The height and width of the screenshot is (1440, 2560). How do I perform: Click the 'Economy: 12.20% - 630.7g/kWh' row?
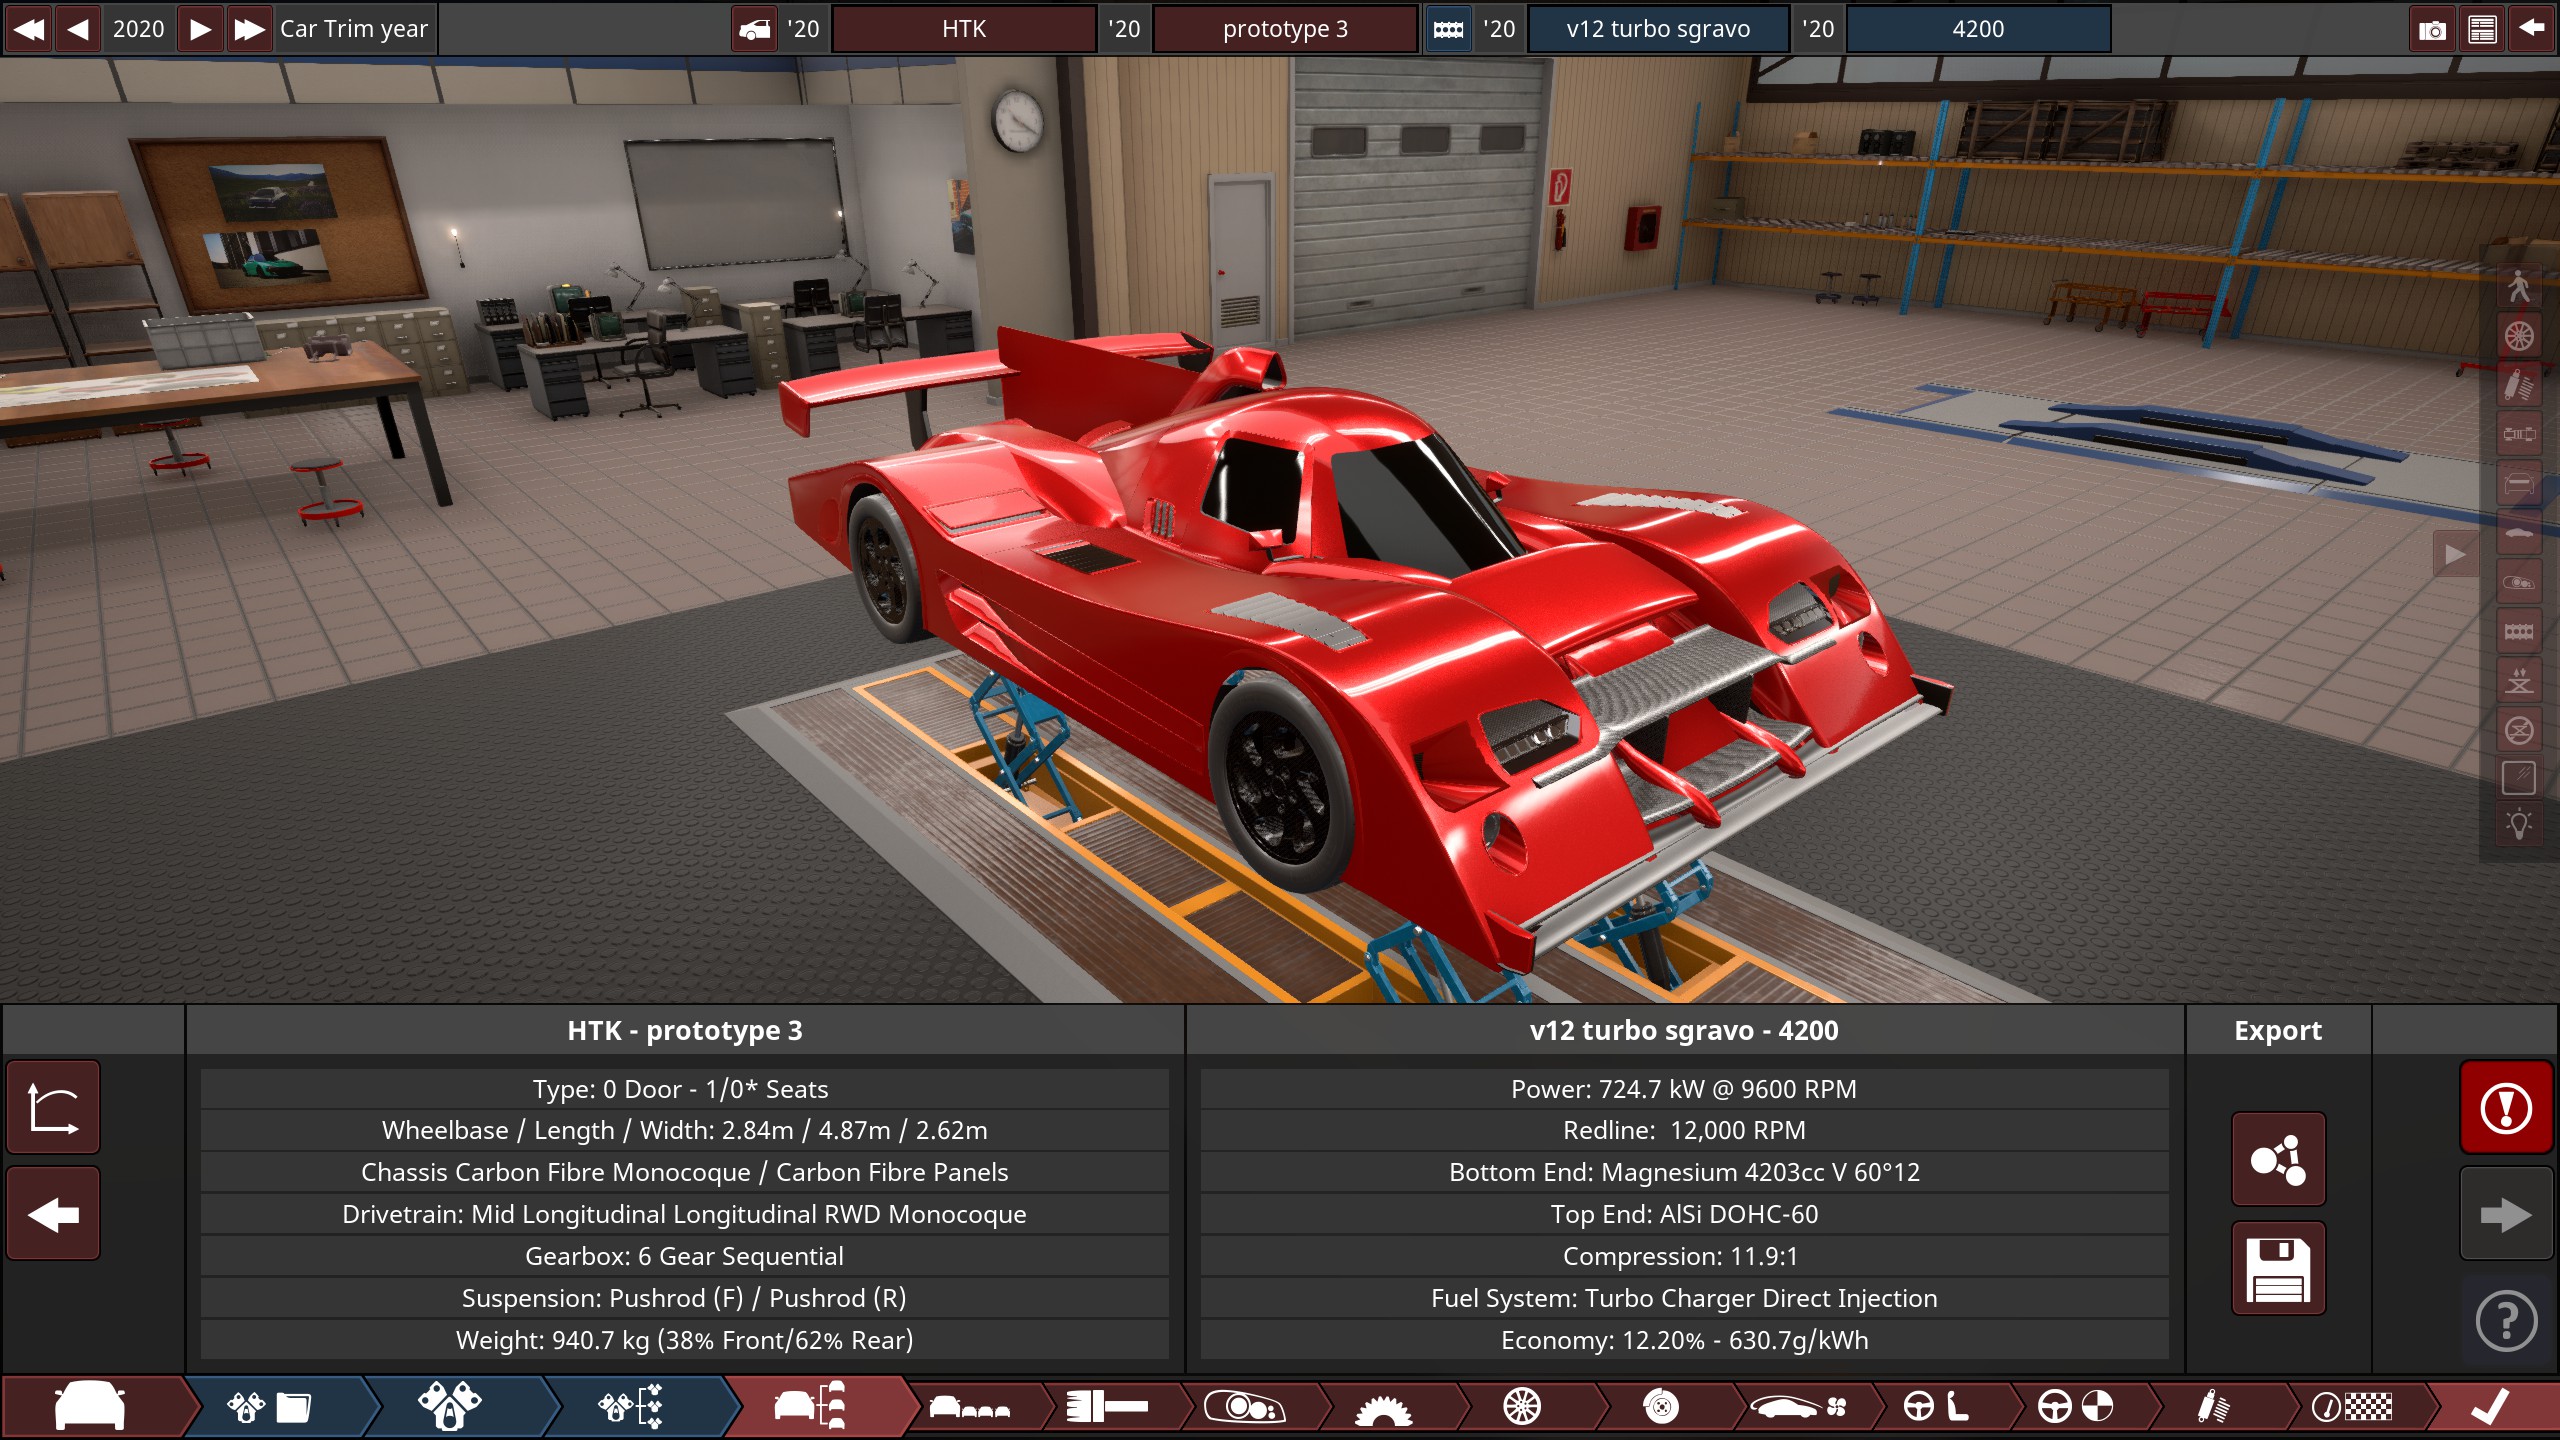click(x=1684, y=1340)
